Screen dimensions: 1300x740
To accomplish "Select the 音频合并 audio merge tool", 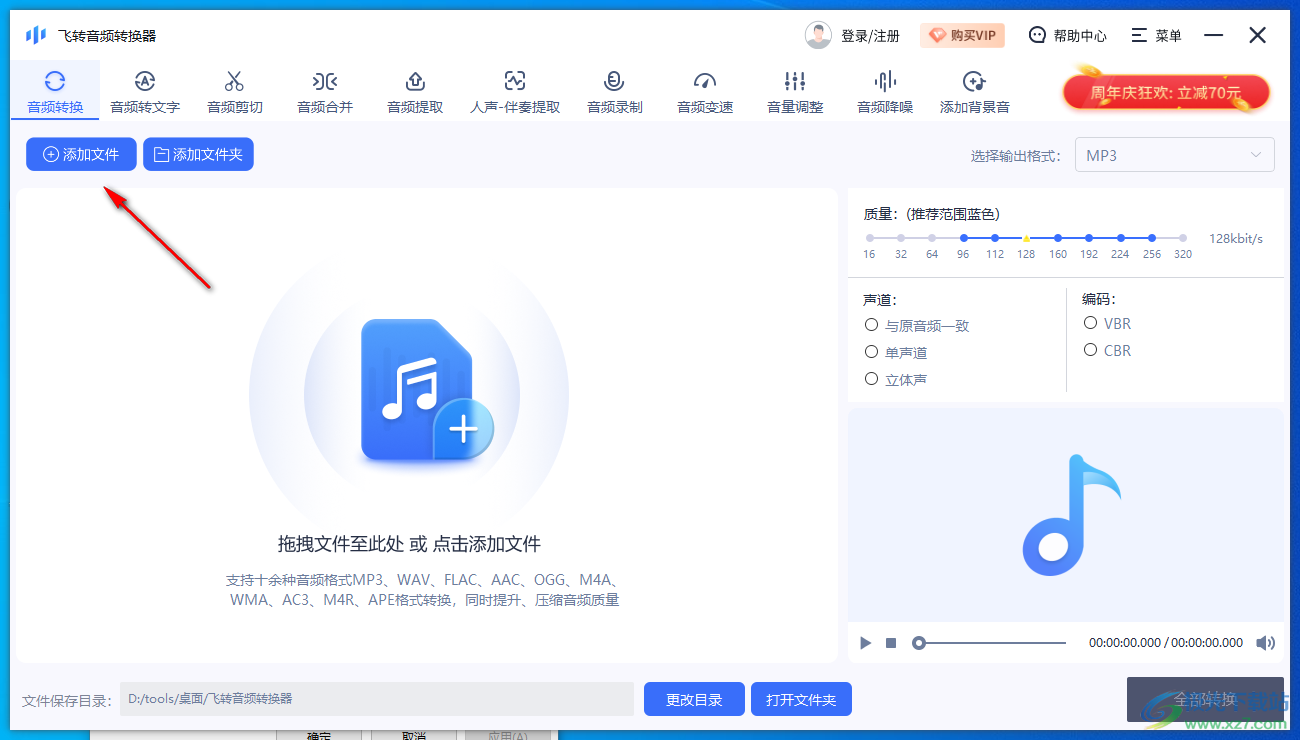I will pyautogui.click(x=324, y=90).
